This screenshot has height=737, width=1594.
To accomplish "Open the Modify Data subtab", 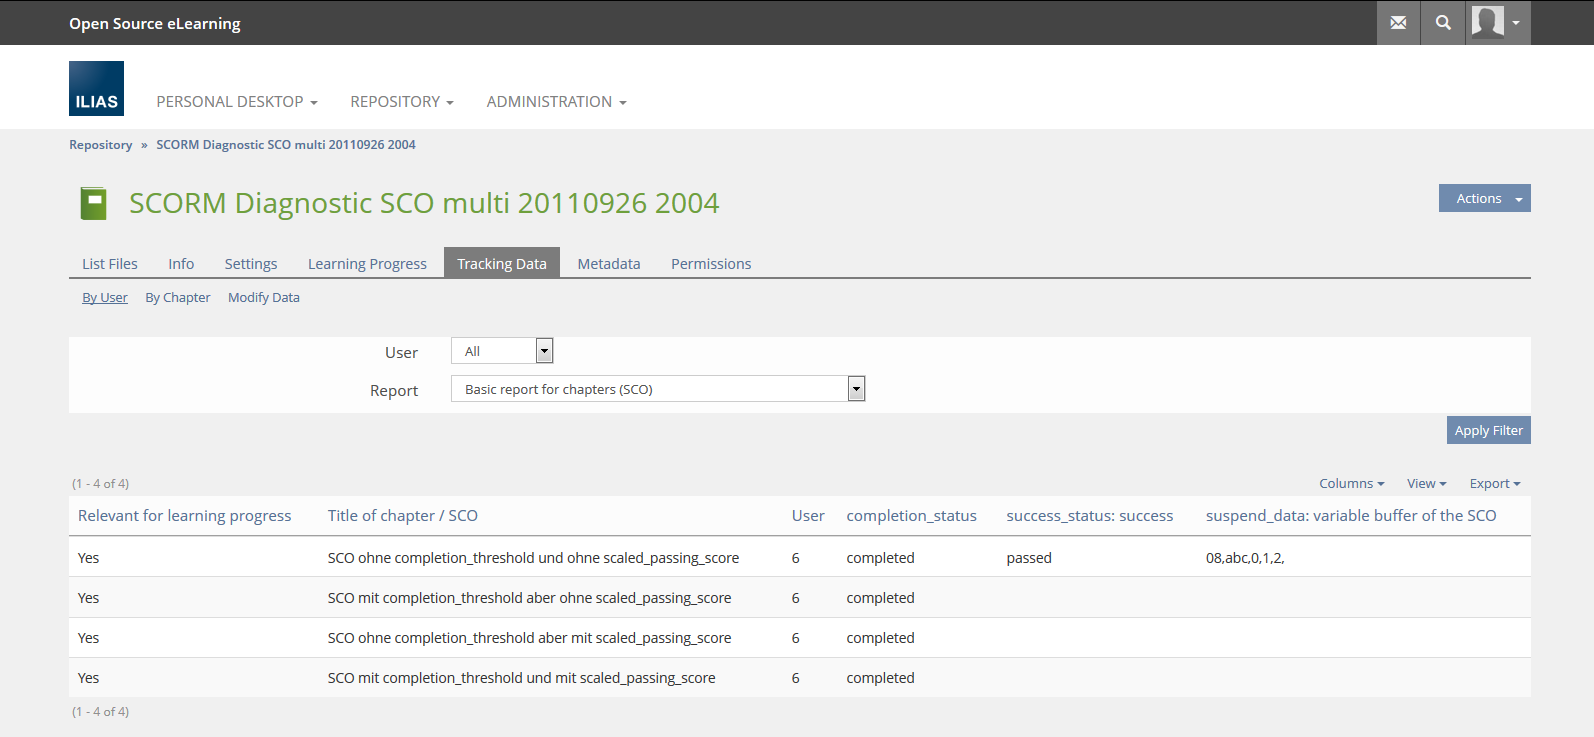I will 263,298.
